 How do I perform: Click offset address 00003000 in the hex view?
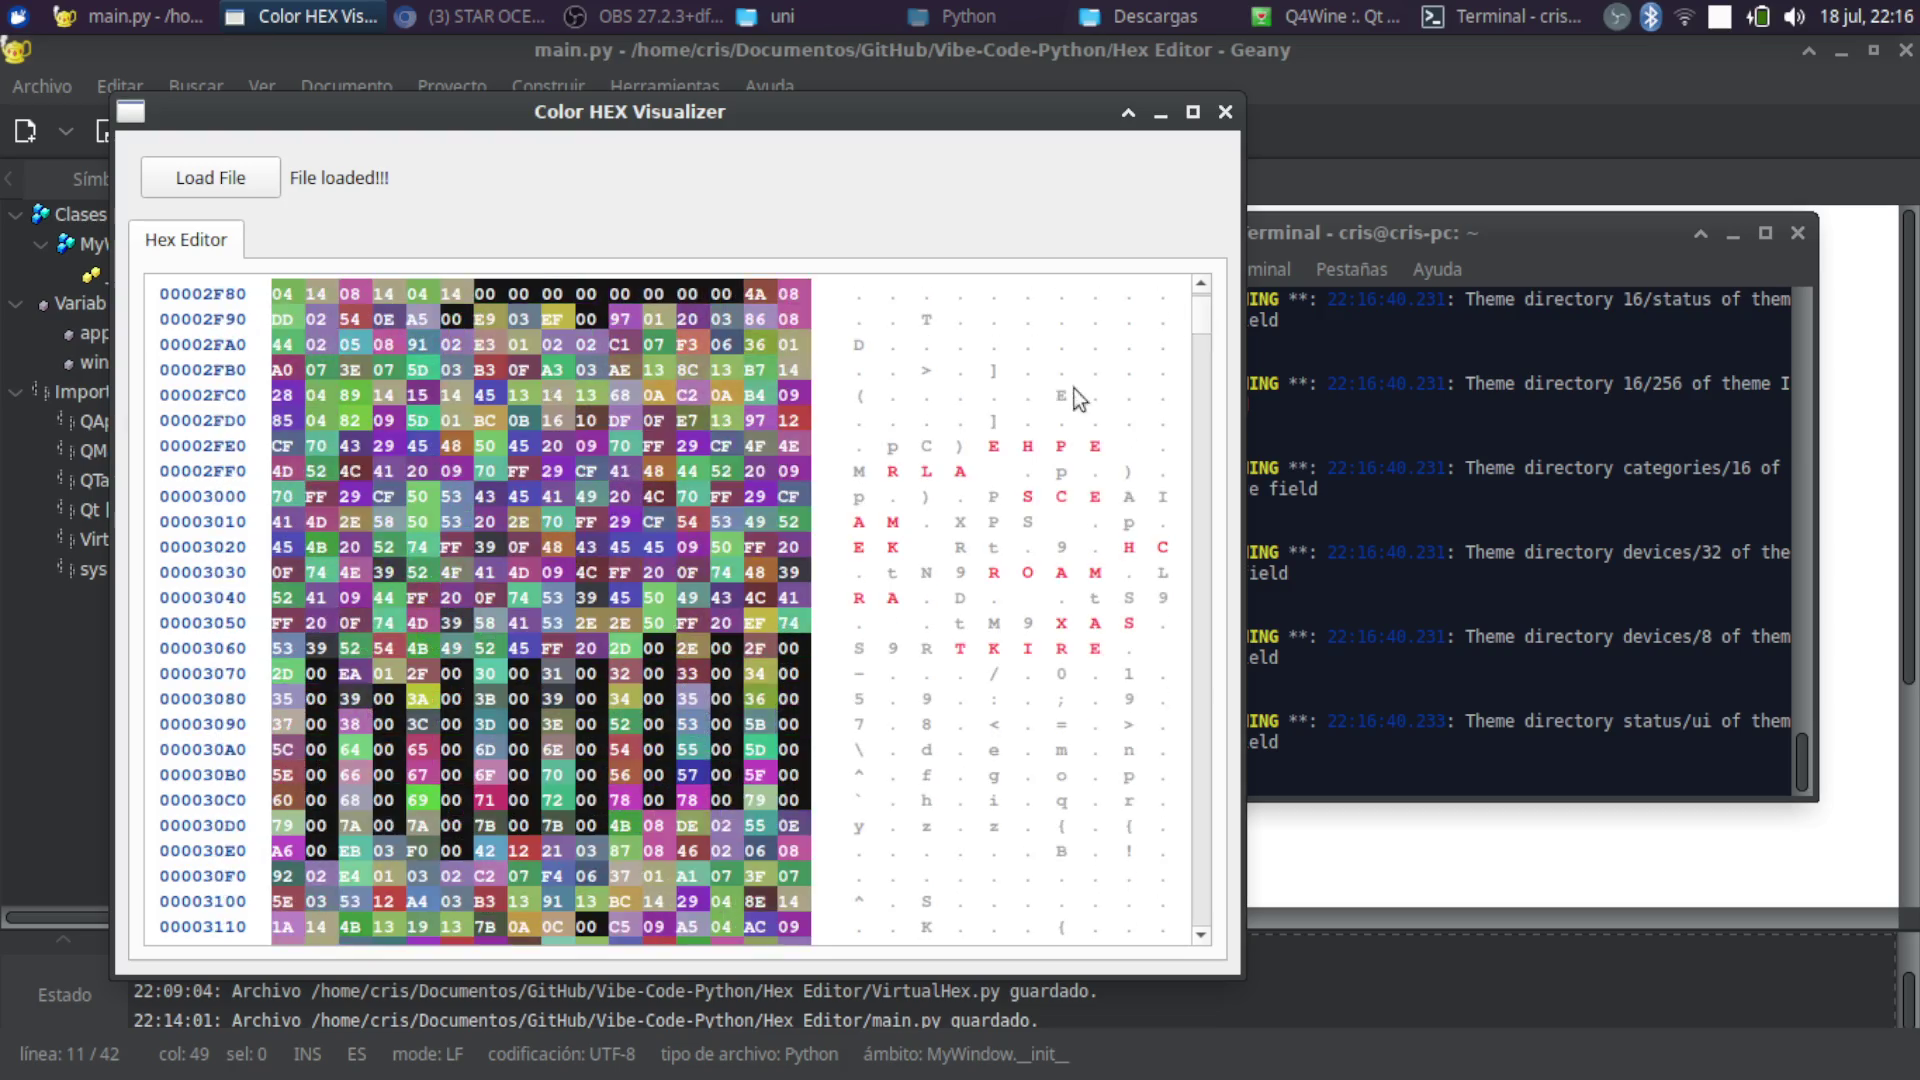click(203, 496)
